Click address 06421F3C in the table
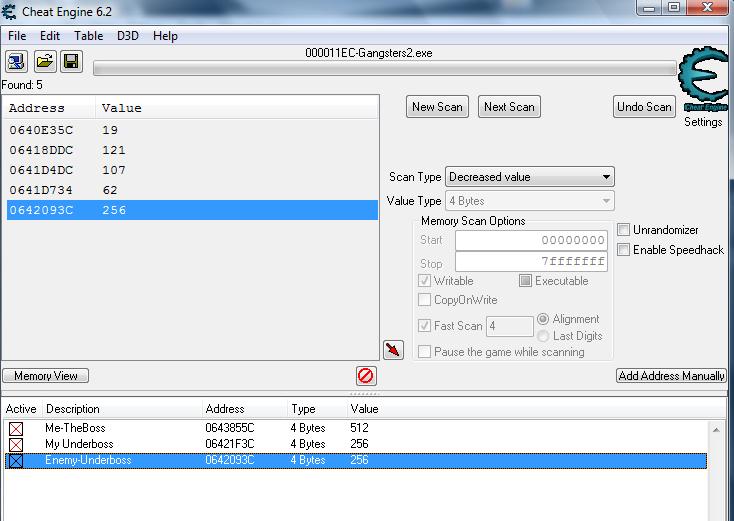The image size is (734, 521). pyautogui.click(x=230, y=444)
